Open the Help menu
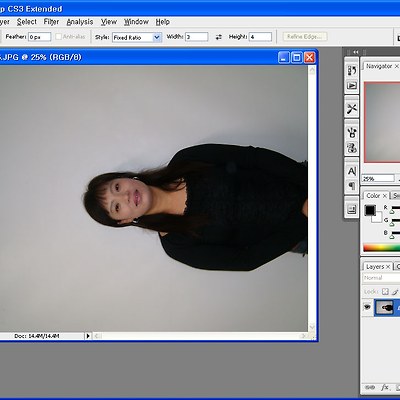This screenshot has height=400, width=400. coord(163,22)
